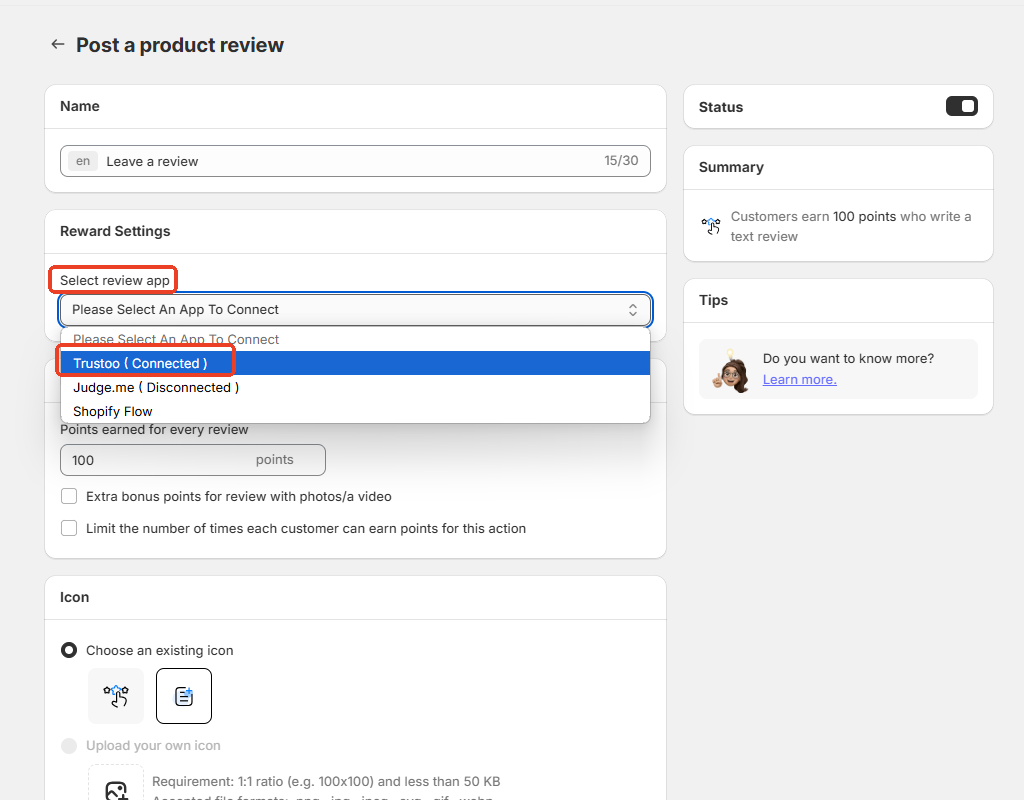Image resolution: width=1024 pixels, height=800 pixels.
Task: Click the image upload placeholder icon
Action: (116, 790)
